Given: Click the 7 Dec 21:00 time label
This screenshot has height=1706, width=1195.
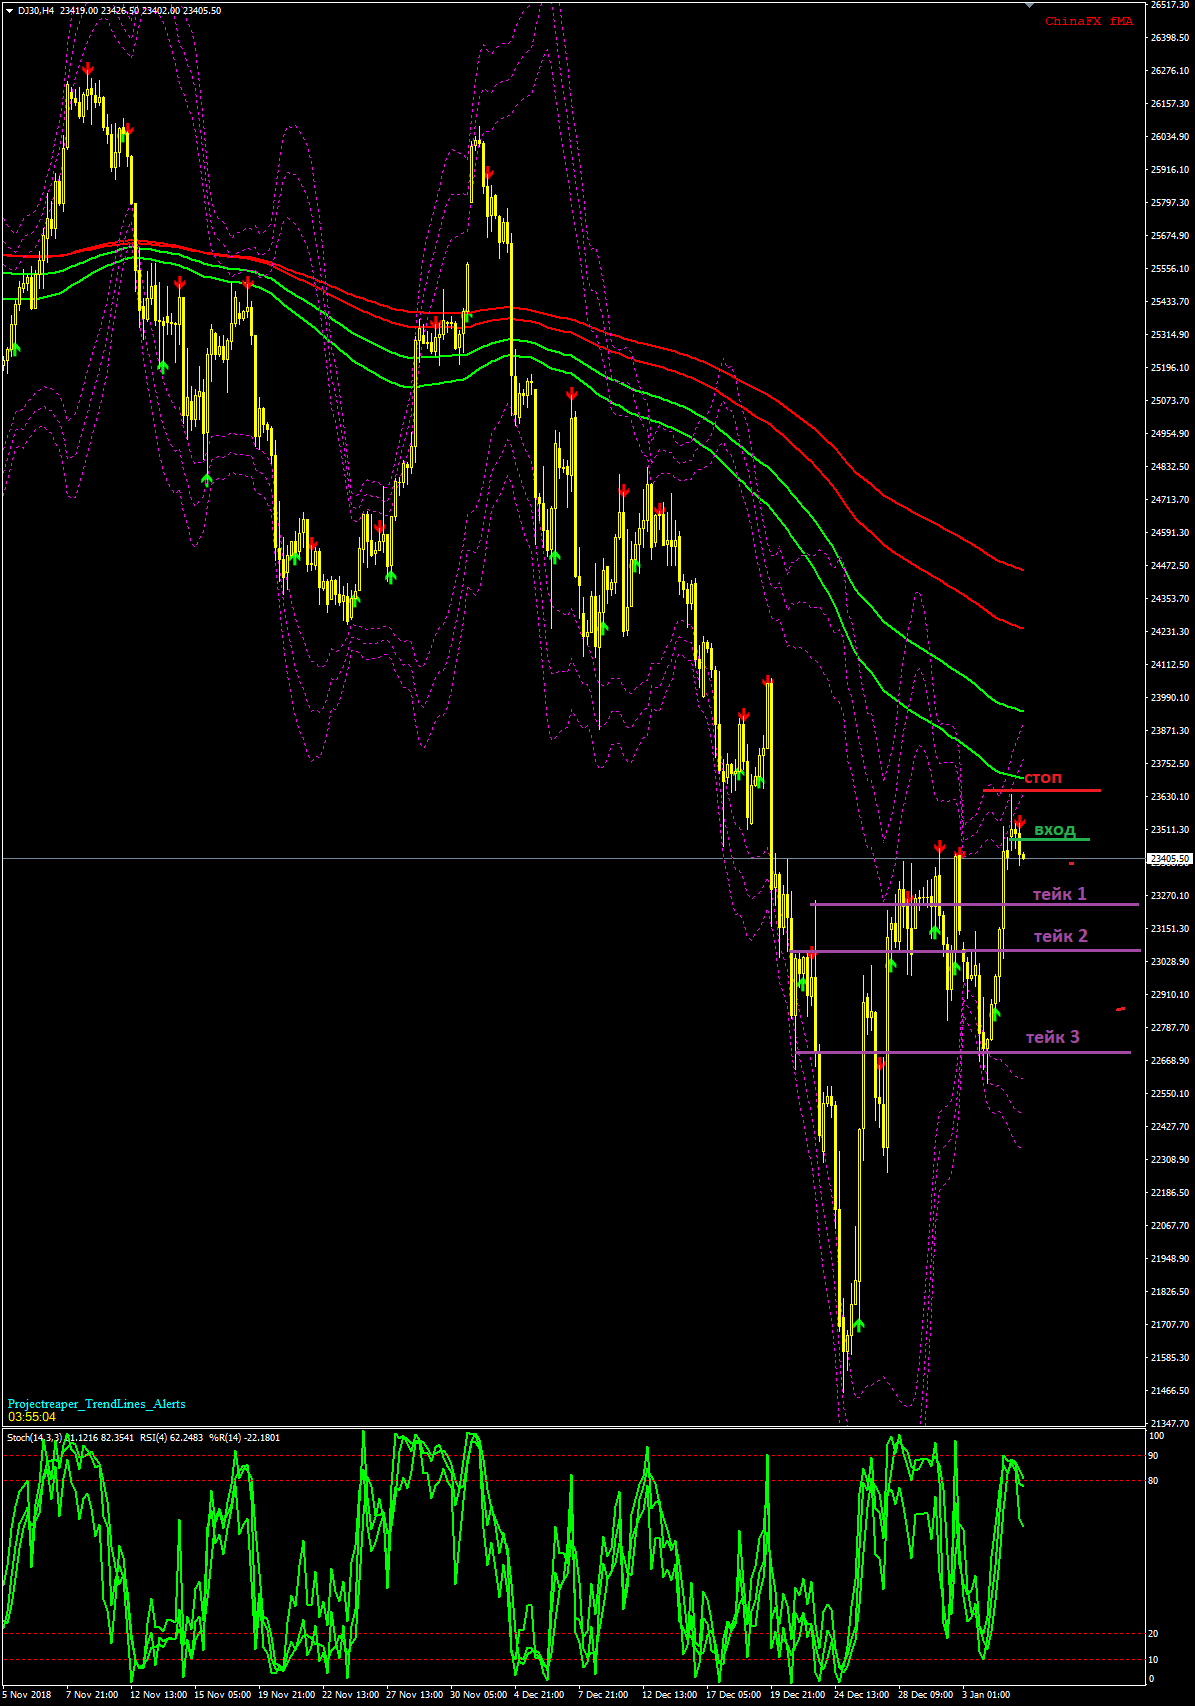Looking at the screenshot, I should tap(604, 1695).
